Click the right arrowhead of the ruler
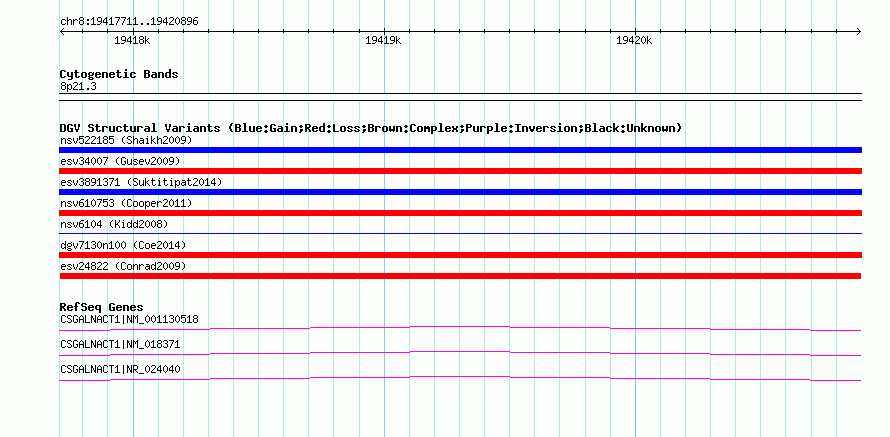The width and height of the screenshot is (890, 437). [859, 31]
